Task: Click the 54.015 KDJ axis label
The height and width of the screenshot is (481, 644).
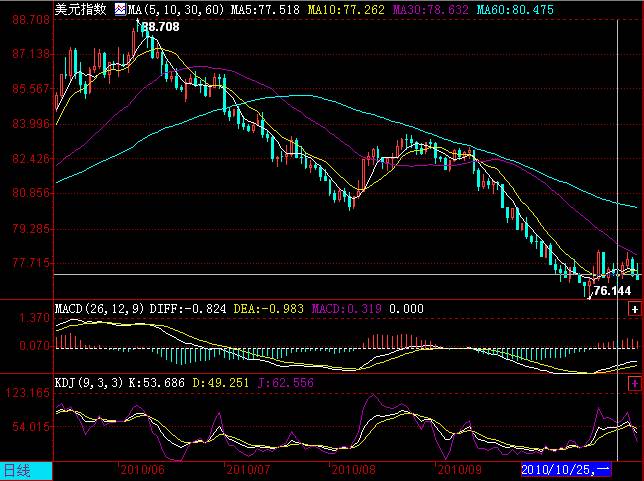Action: (31, 426)
